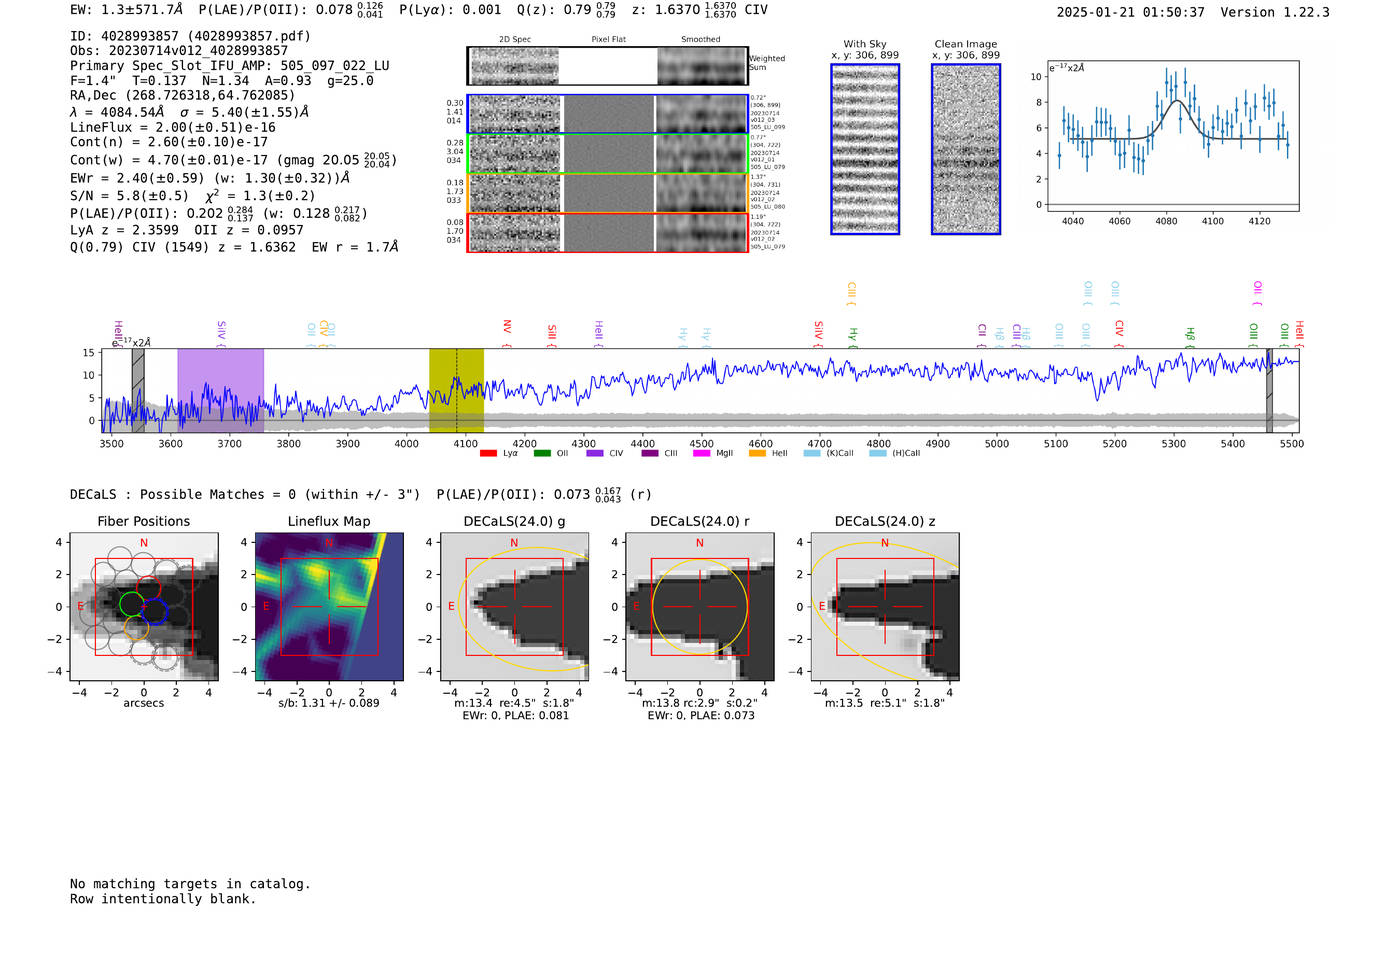Click the orange CIII label above the spectrum

[851, 294]
